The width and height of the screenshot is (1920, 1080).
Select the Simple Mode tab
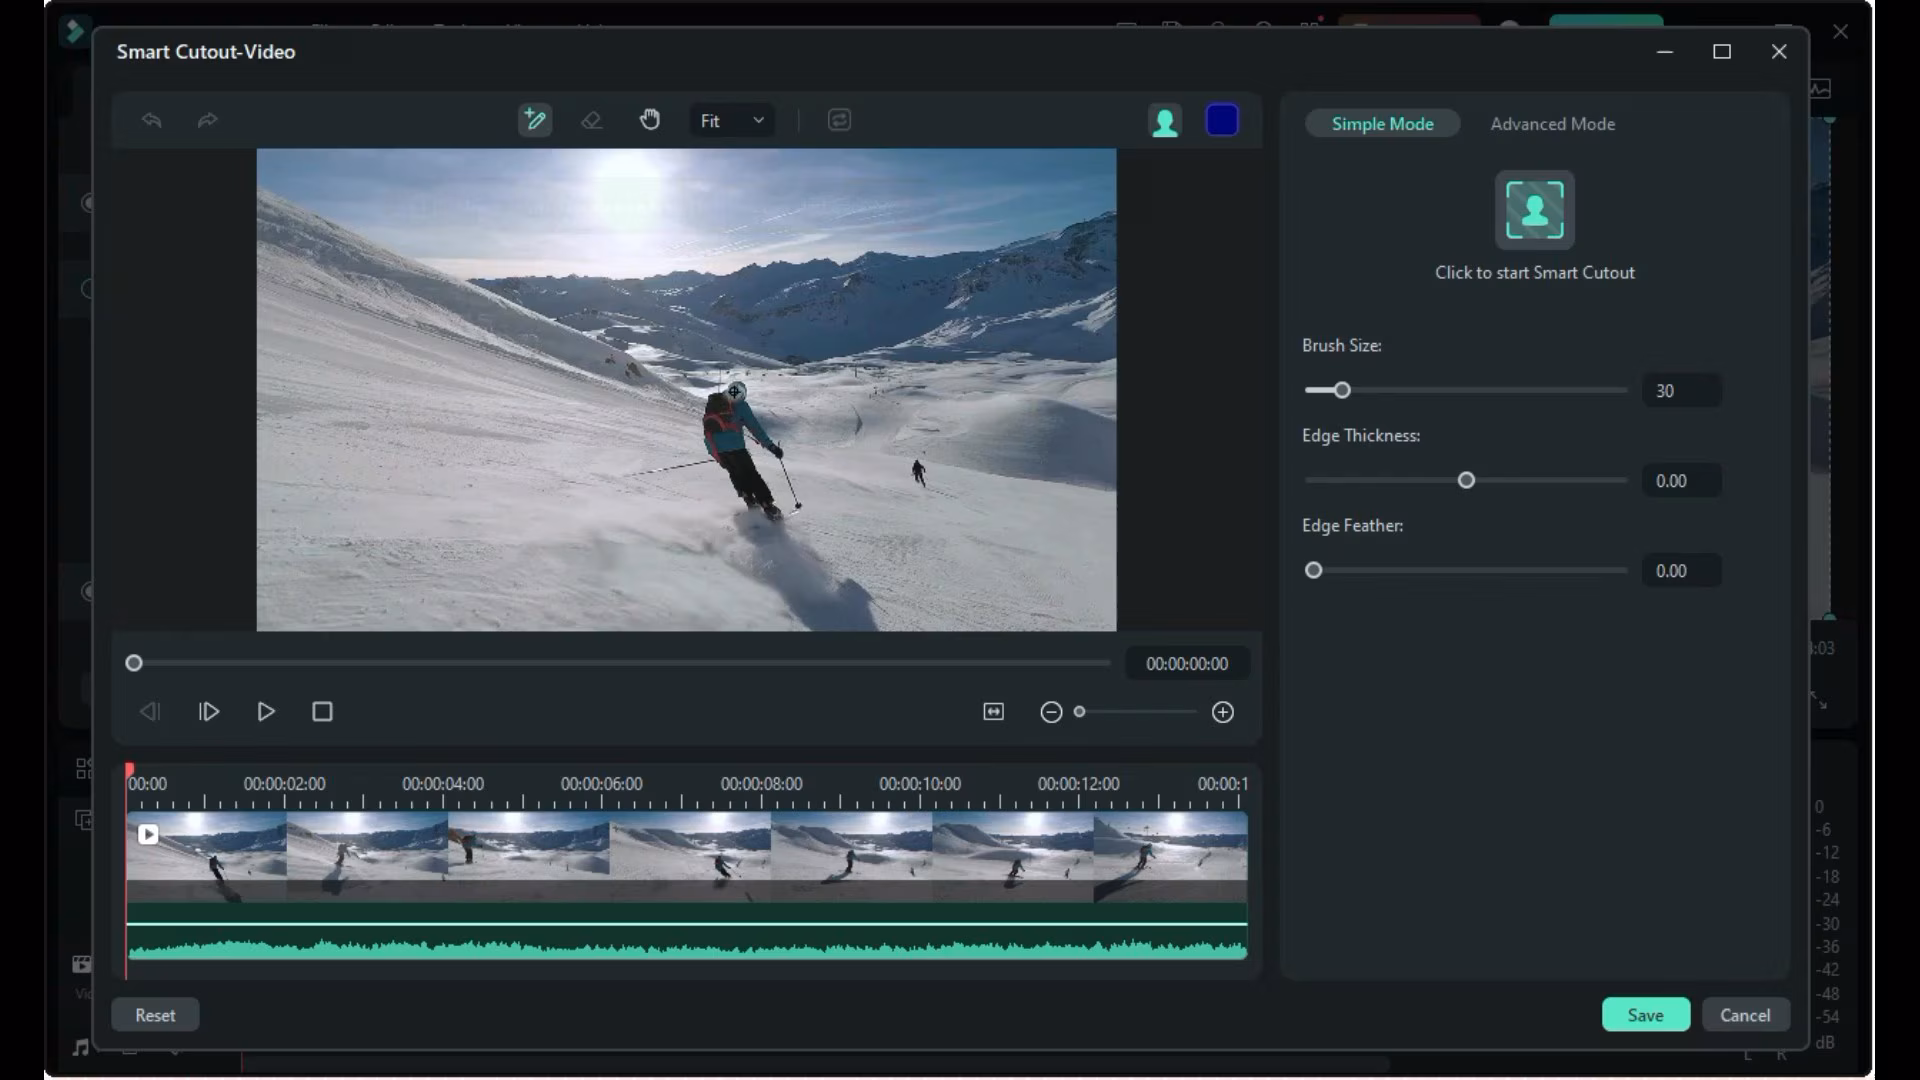1382,124
